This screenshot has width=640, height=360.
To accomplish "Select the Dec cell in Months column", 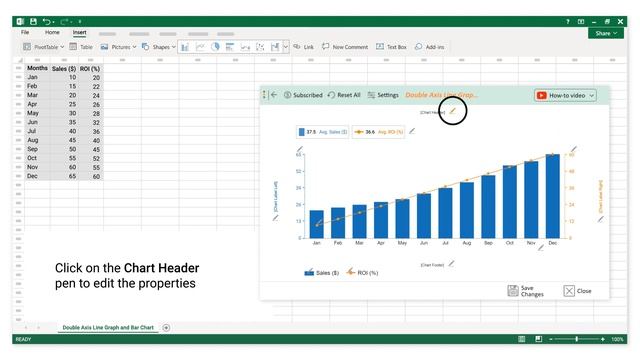I will click(37, 176).
